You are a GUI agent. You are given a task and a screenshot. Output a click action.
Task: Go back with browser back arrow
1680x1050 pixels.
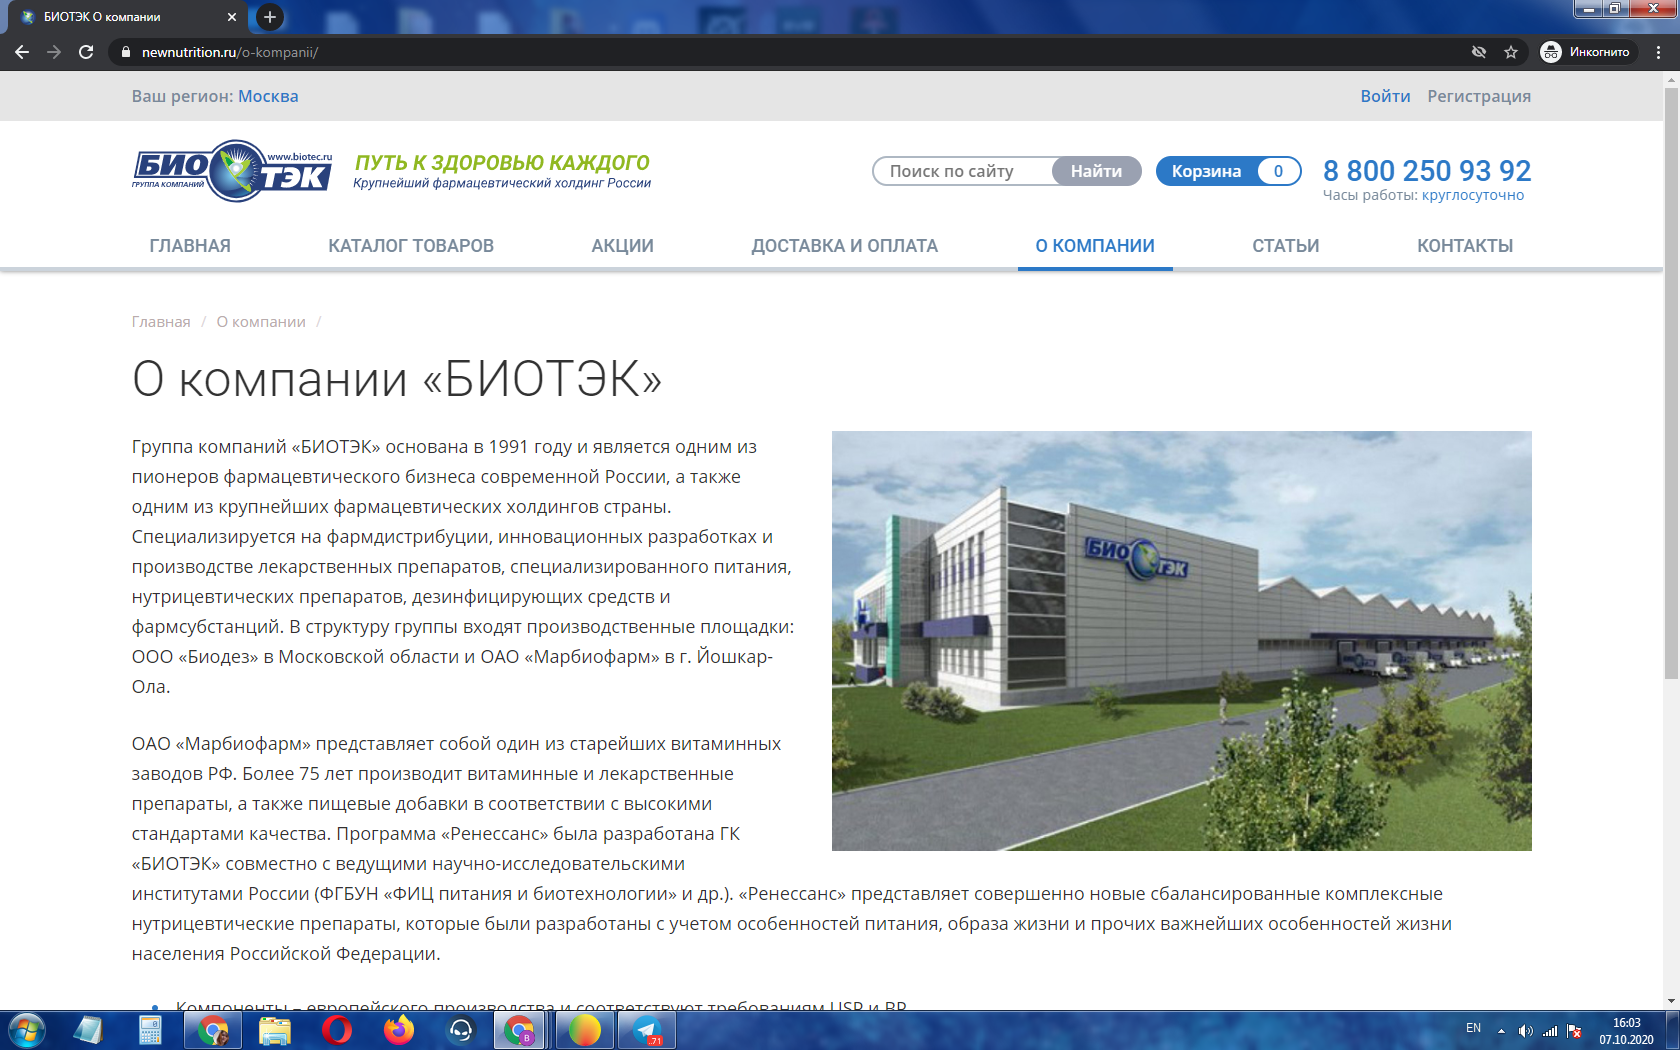(22, 52)
